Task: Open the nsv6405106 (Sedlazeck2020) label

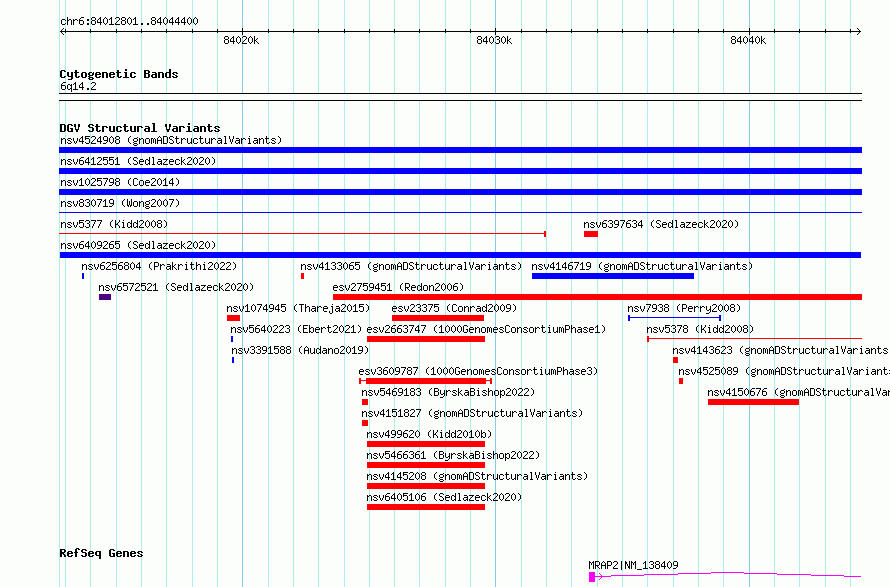Action: coord(444,497)
